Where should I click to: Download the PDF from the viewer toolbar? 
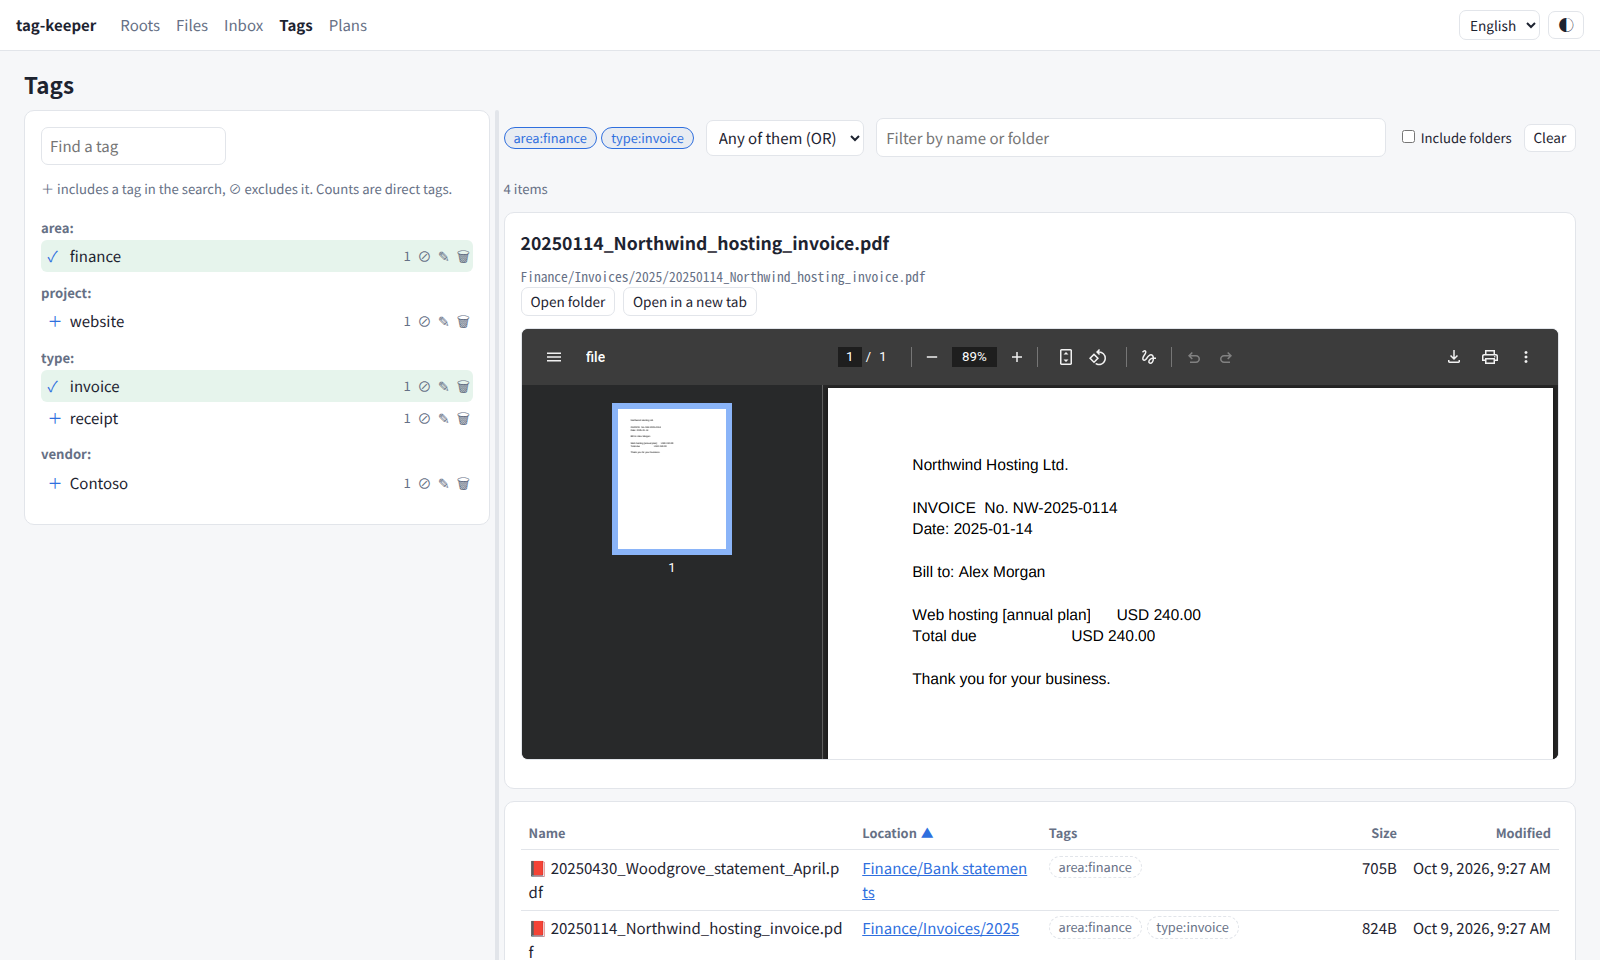click(1454, 357)
